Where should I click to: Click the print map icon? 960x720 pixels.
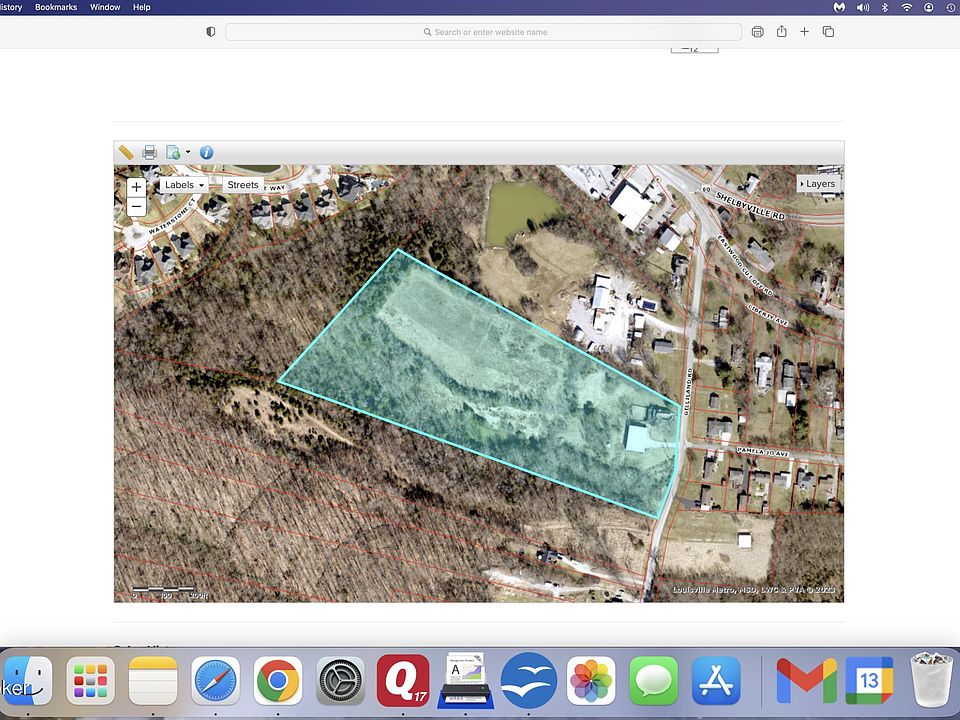coord(149,153)
